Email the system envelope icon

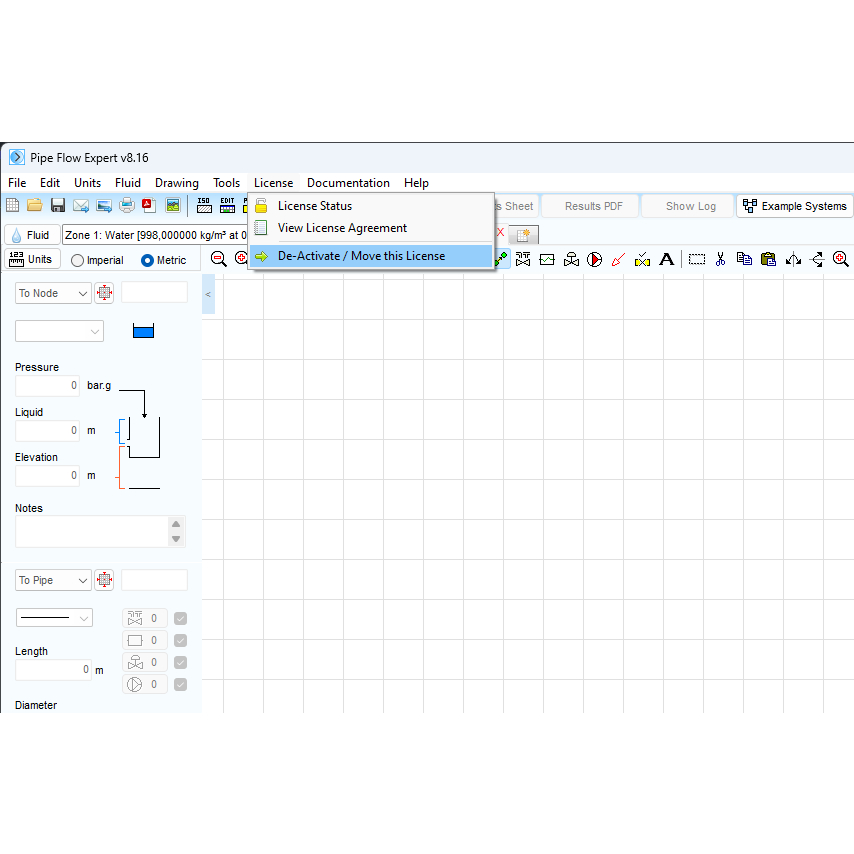pos(81,205)
